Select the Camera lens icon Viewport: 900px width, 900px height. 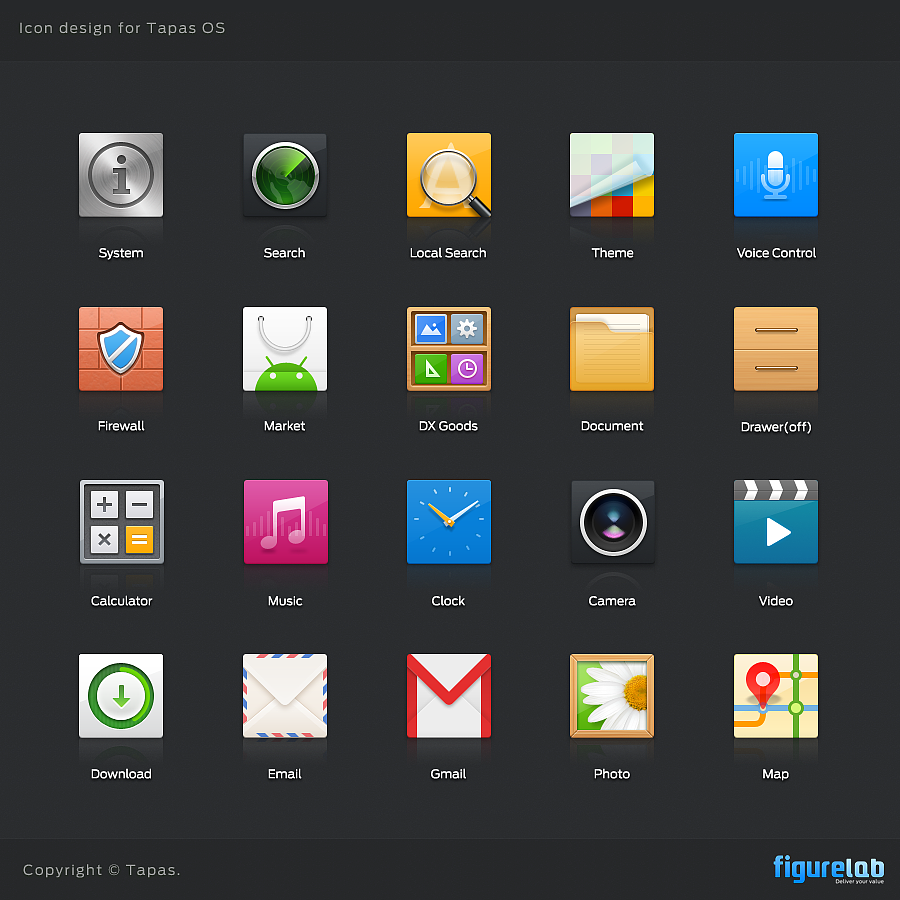tap(611, 521)
